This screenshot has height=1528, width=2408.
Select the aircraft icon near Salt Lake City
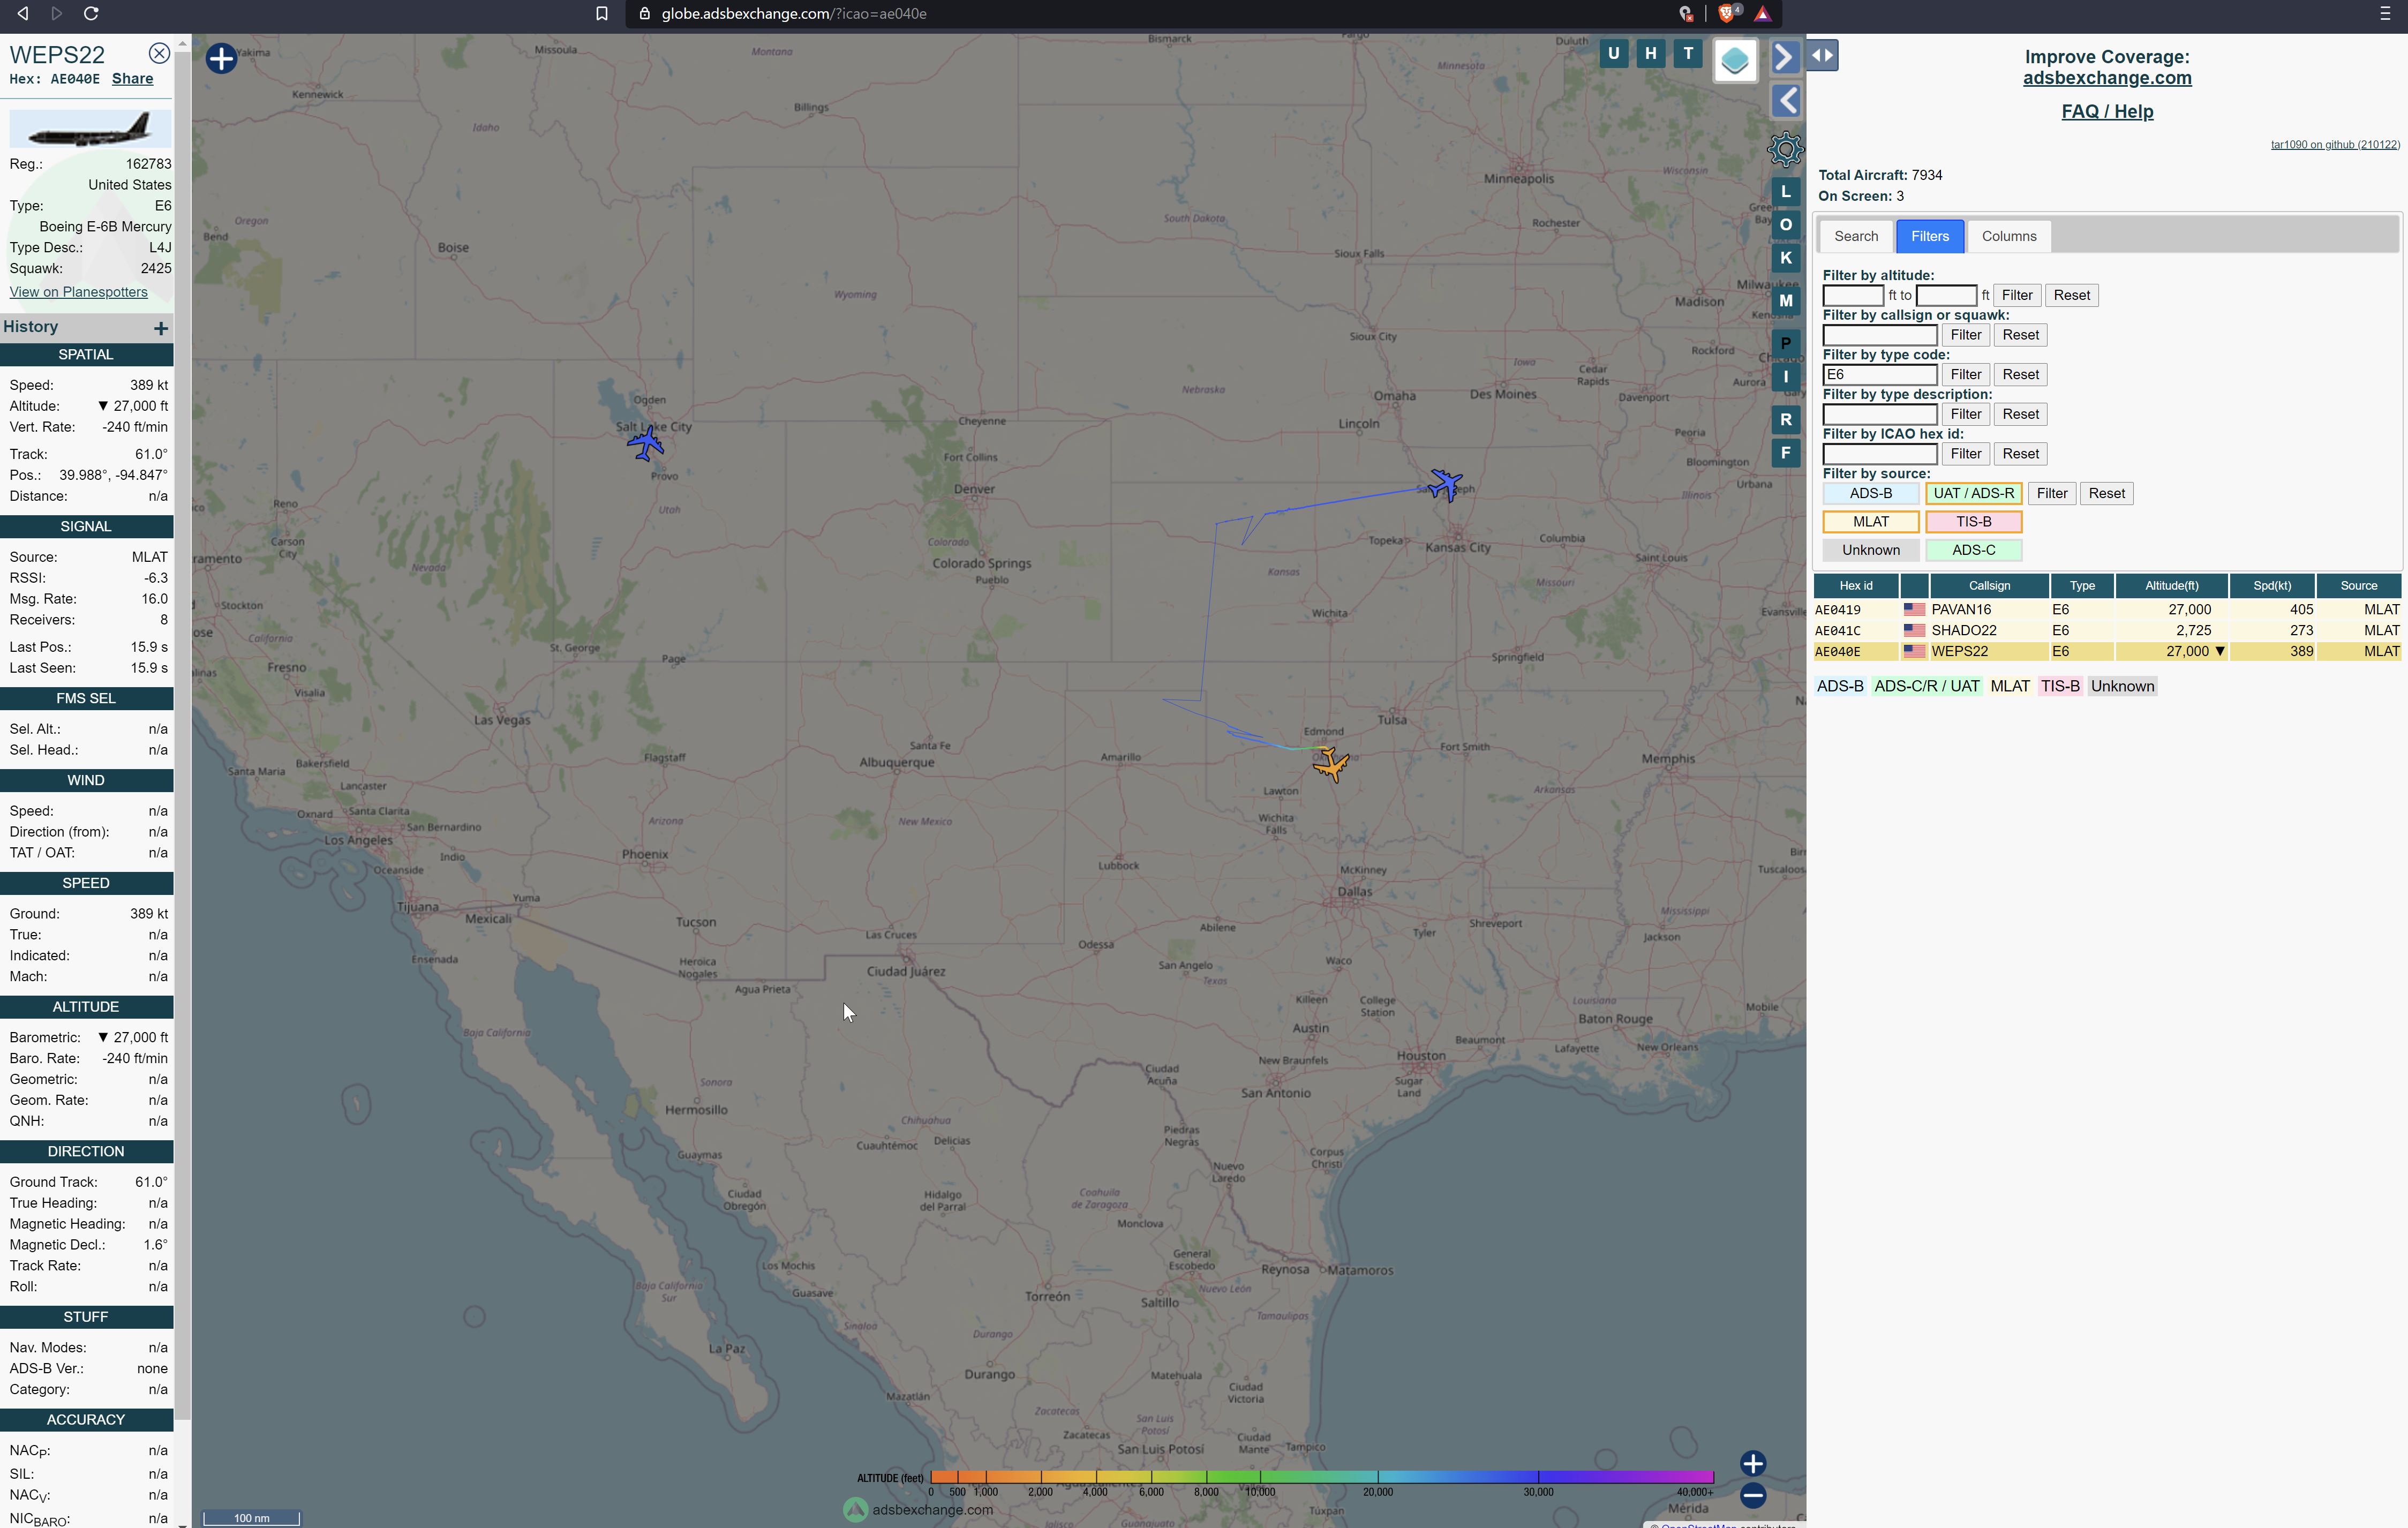pyautogui.click(x=646, y=443)
